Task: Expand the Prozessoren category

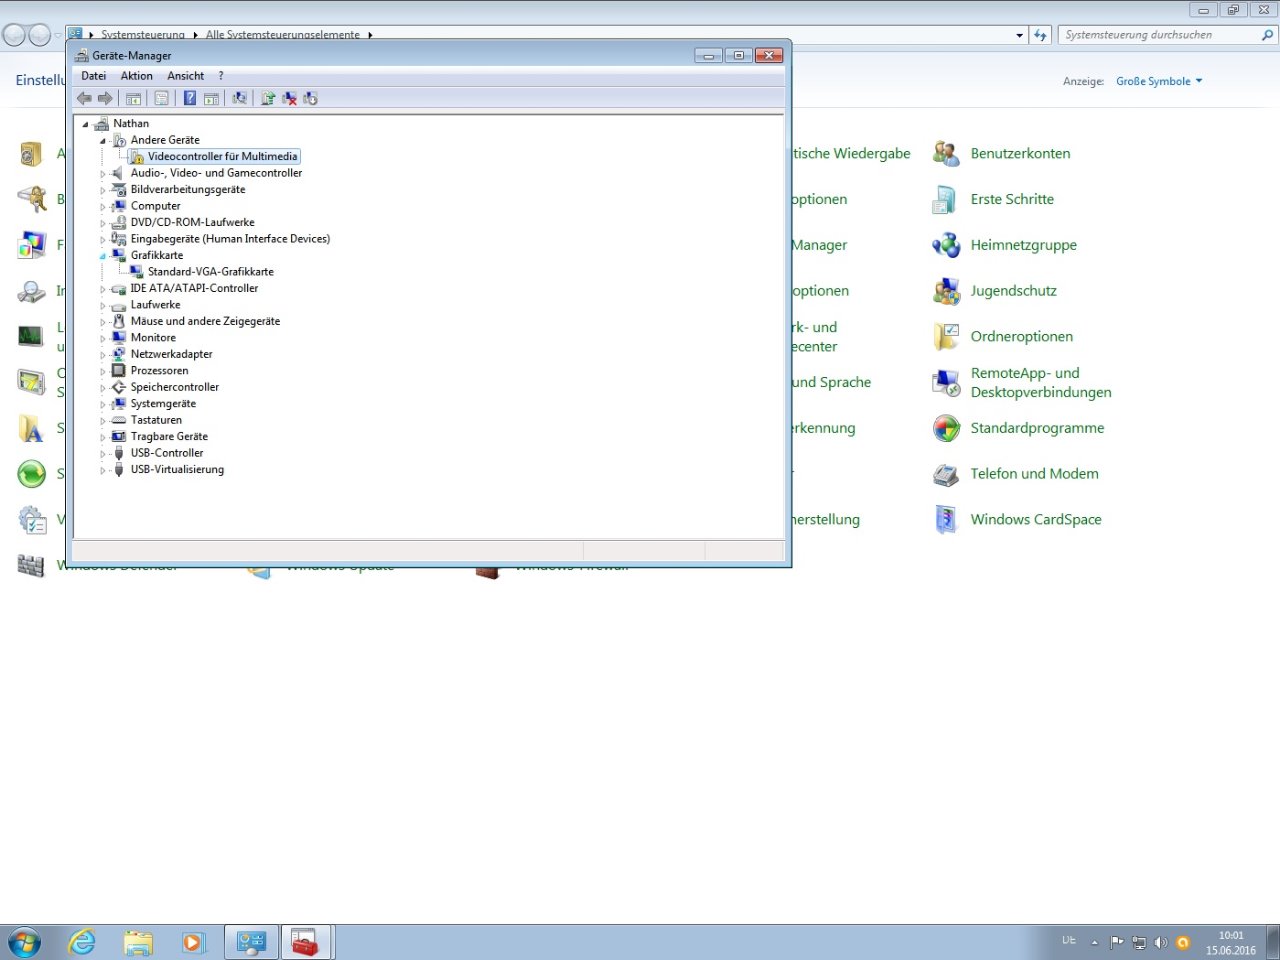Action: pyautogui.click(x=102, y=372)
